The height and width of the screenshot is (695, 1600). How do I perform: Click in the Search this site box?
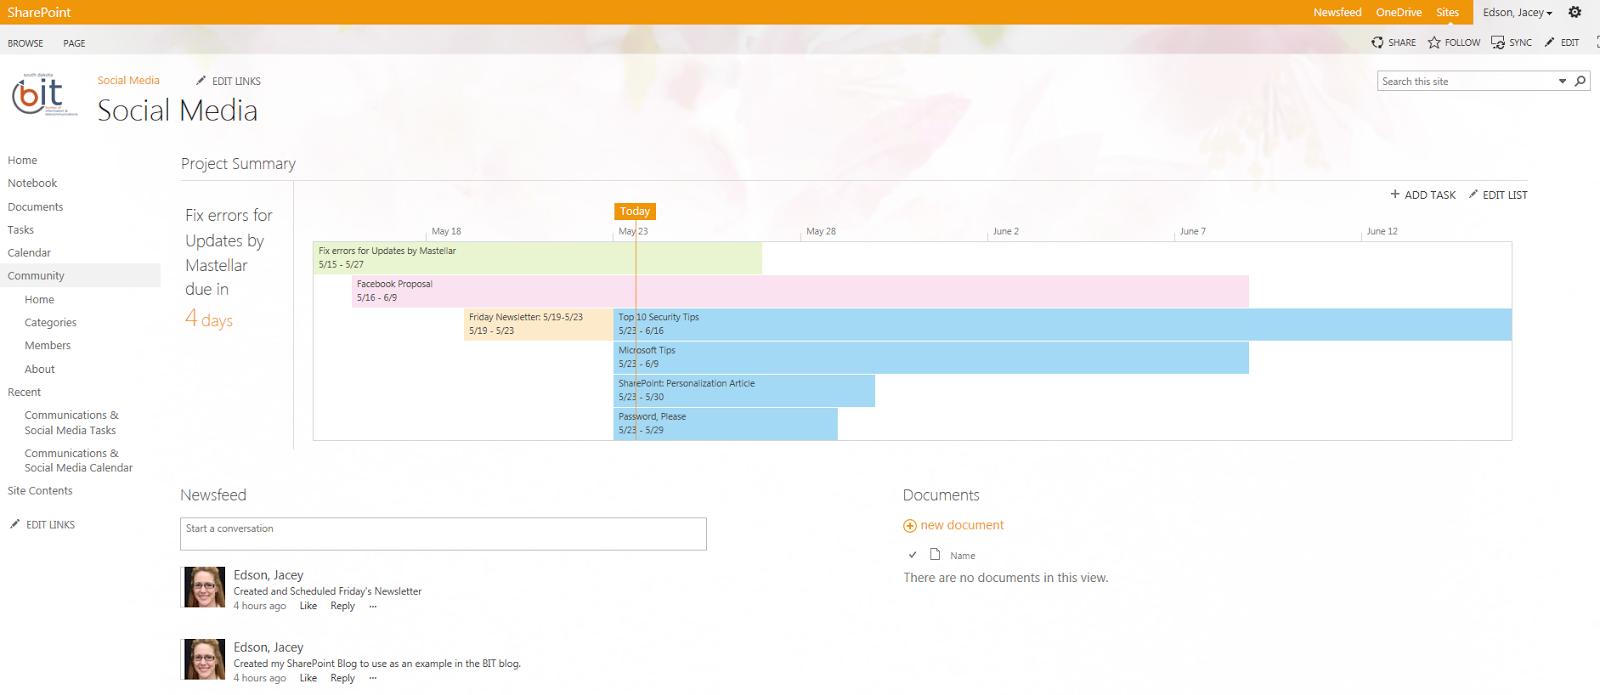point(1466,81)
